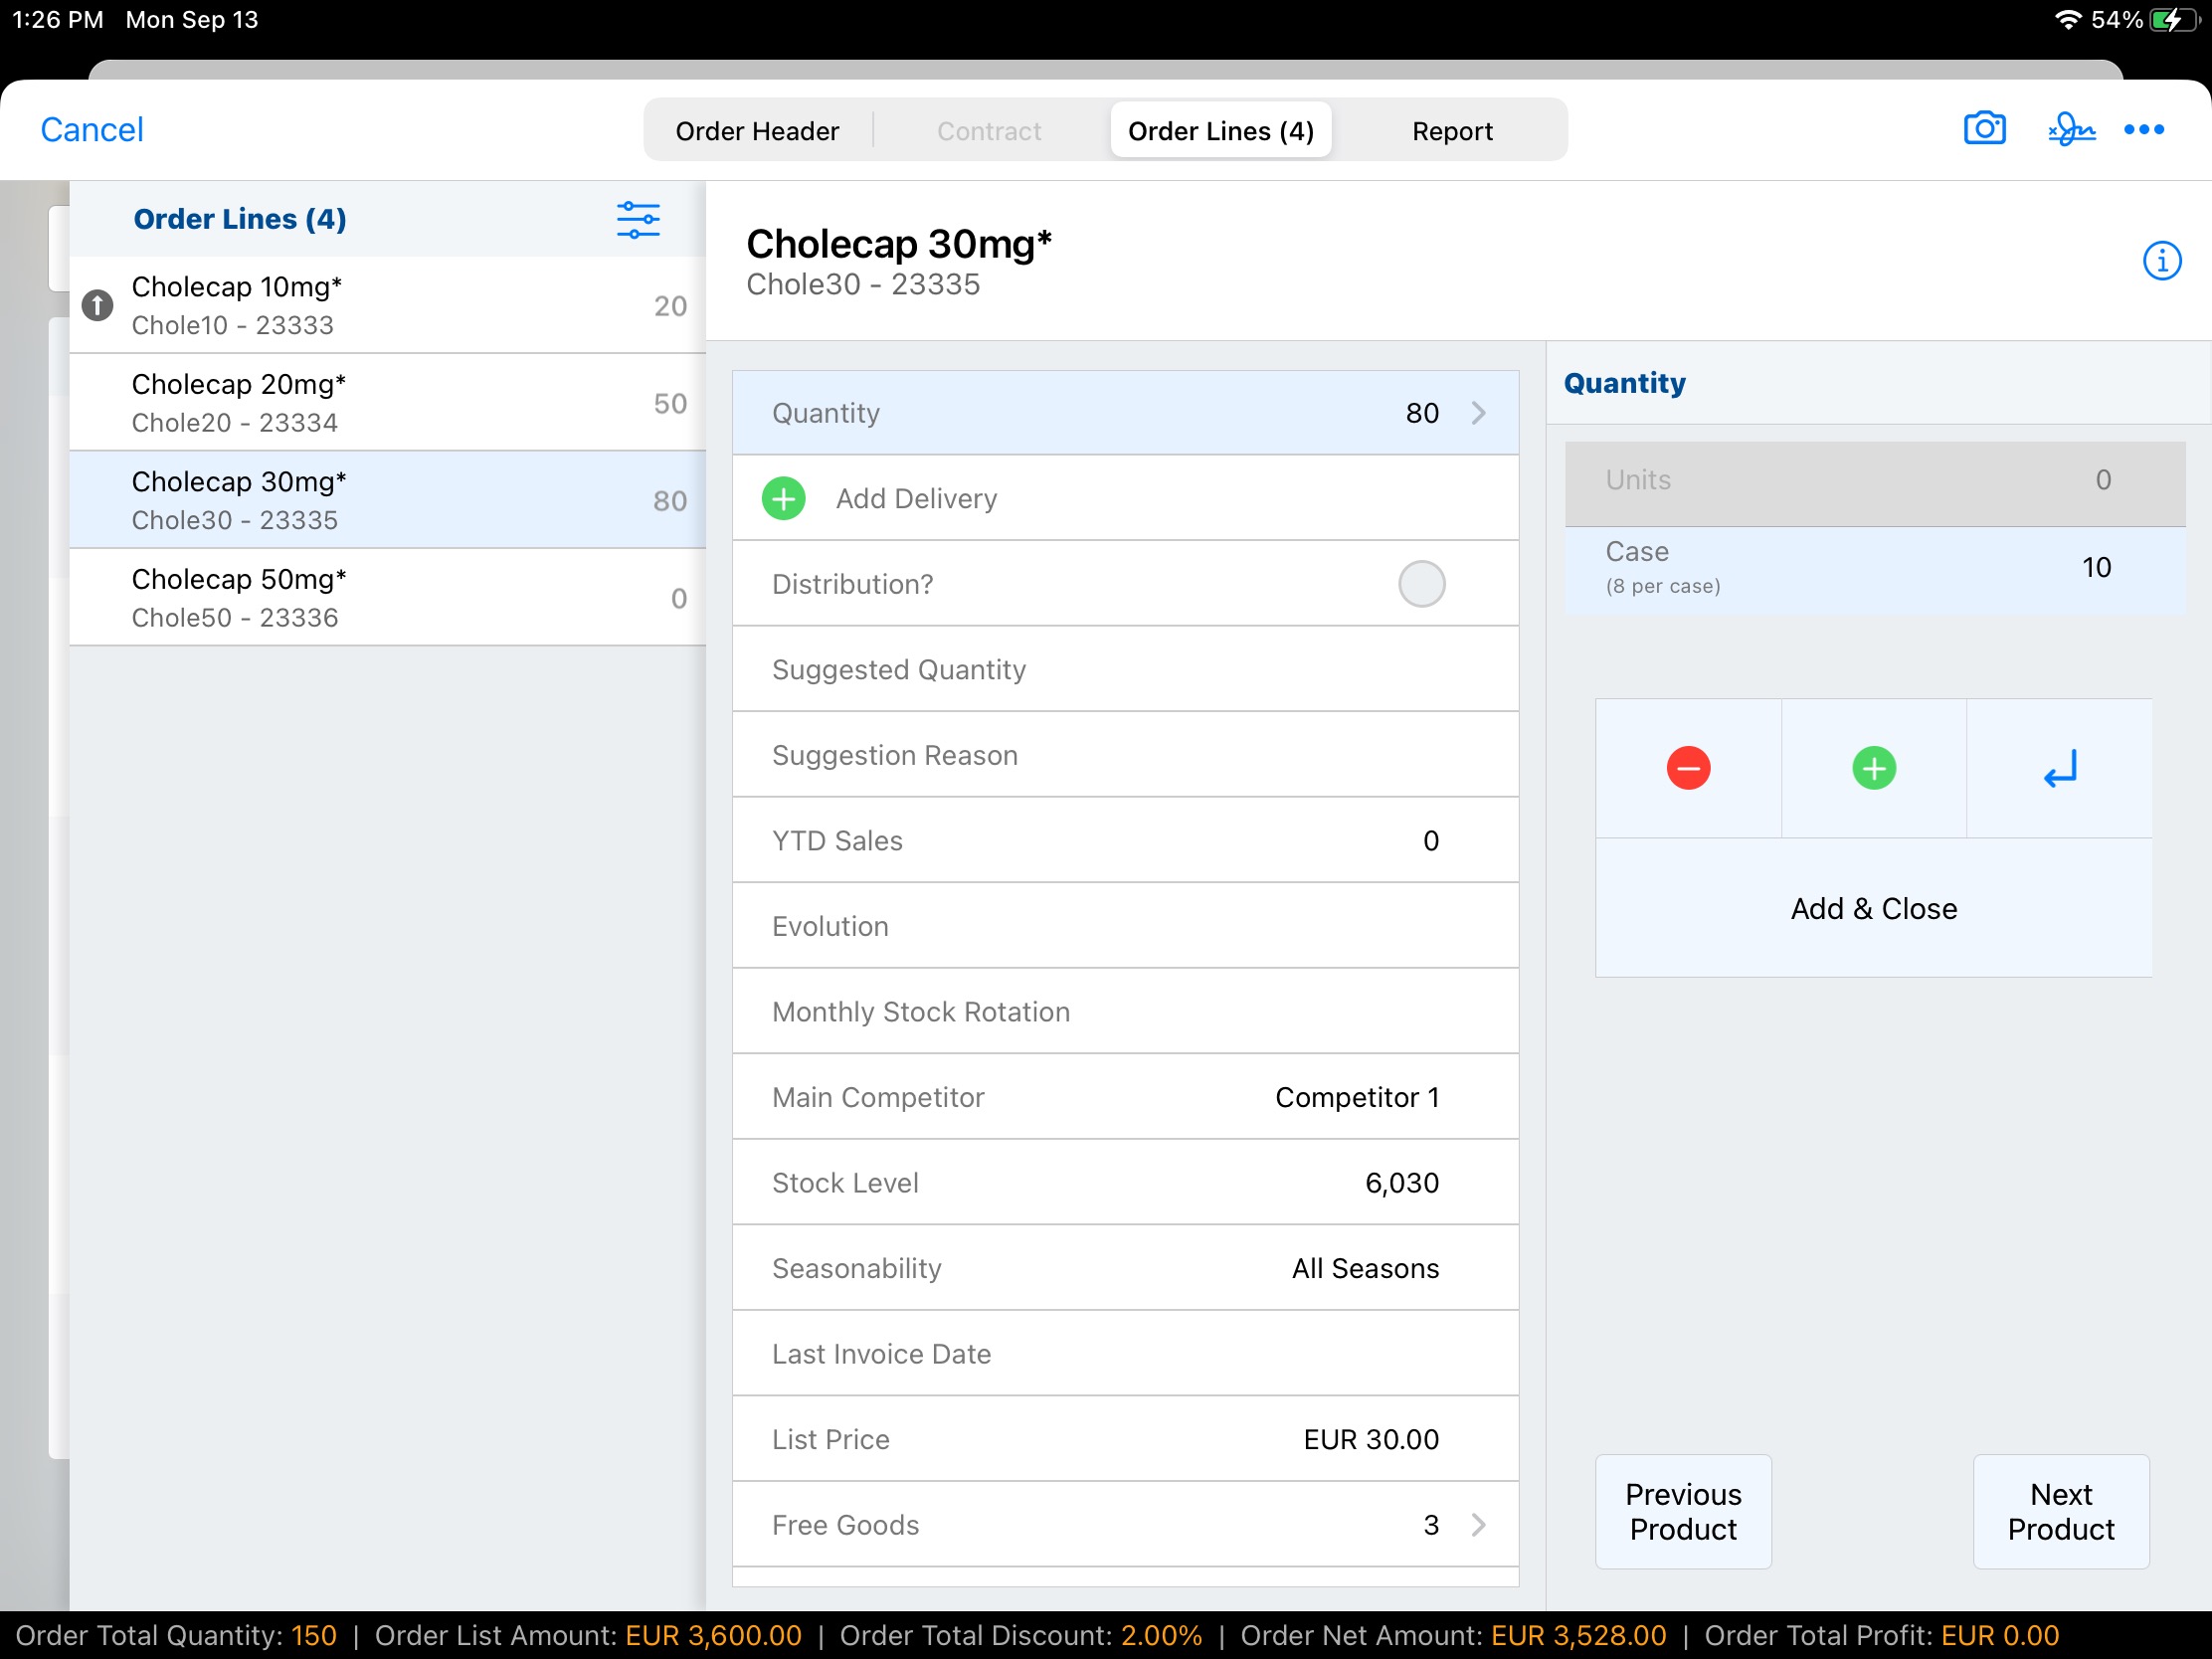Image resolution: width=2212 pixels, height=1659 pixels.
Task: Open product info circle icon
Action: (2160, 261)
